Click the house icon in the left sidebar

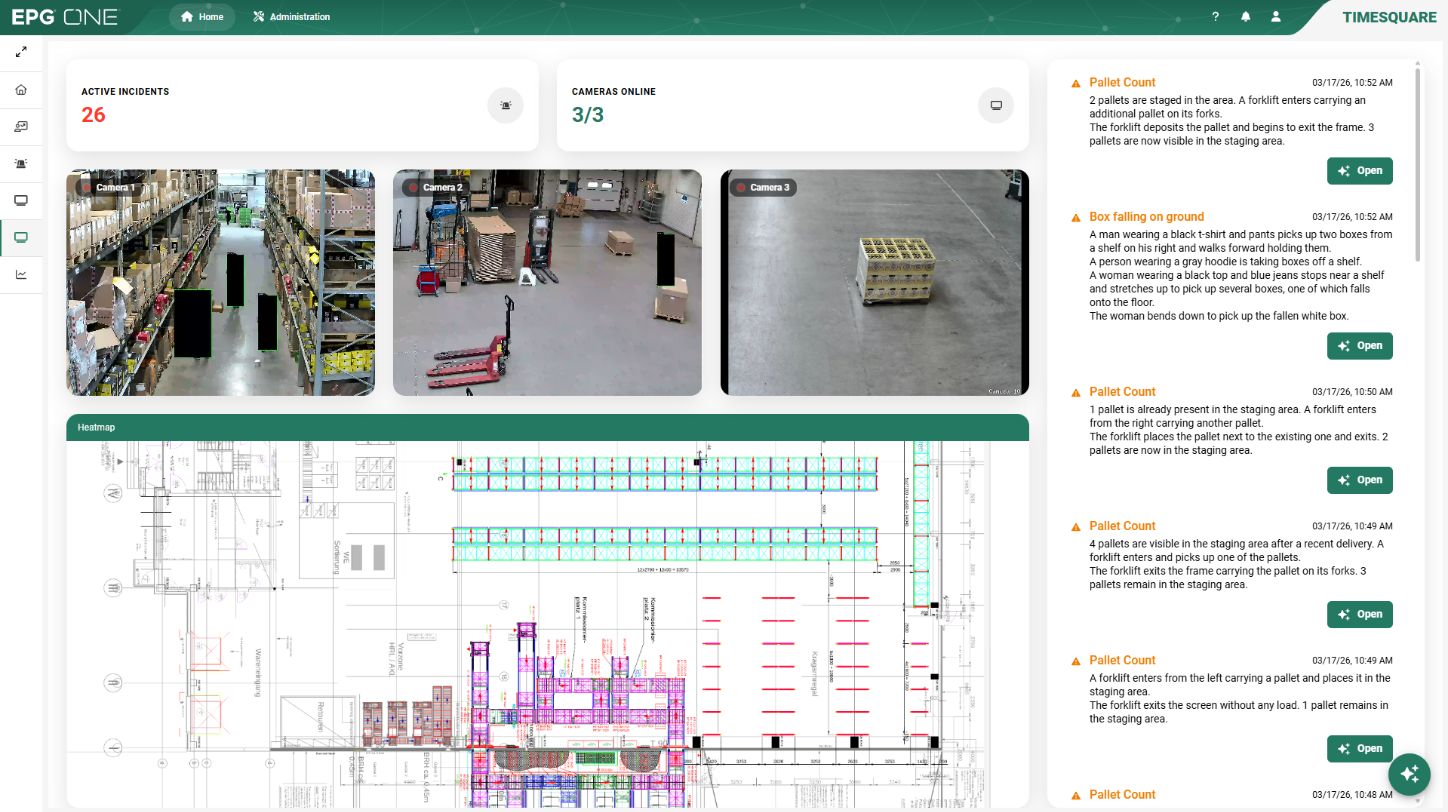[21, 90]
